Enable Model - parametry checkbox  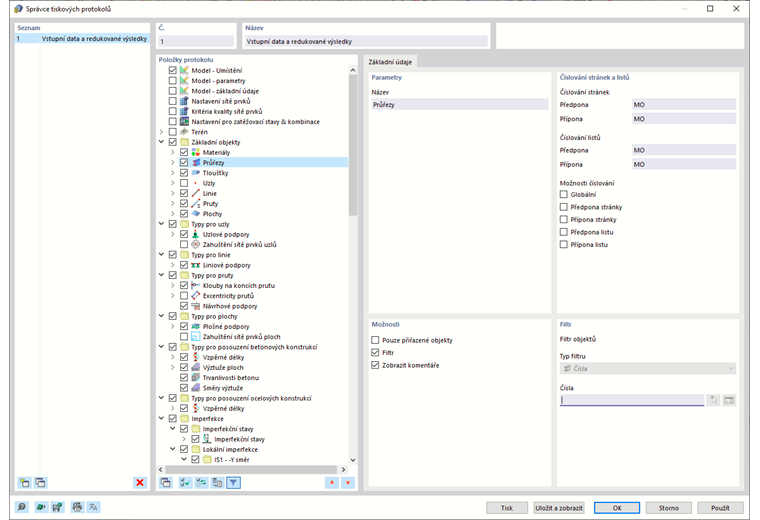pyautogui.click(x=173, y=80)
